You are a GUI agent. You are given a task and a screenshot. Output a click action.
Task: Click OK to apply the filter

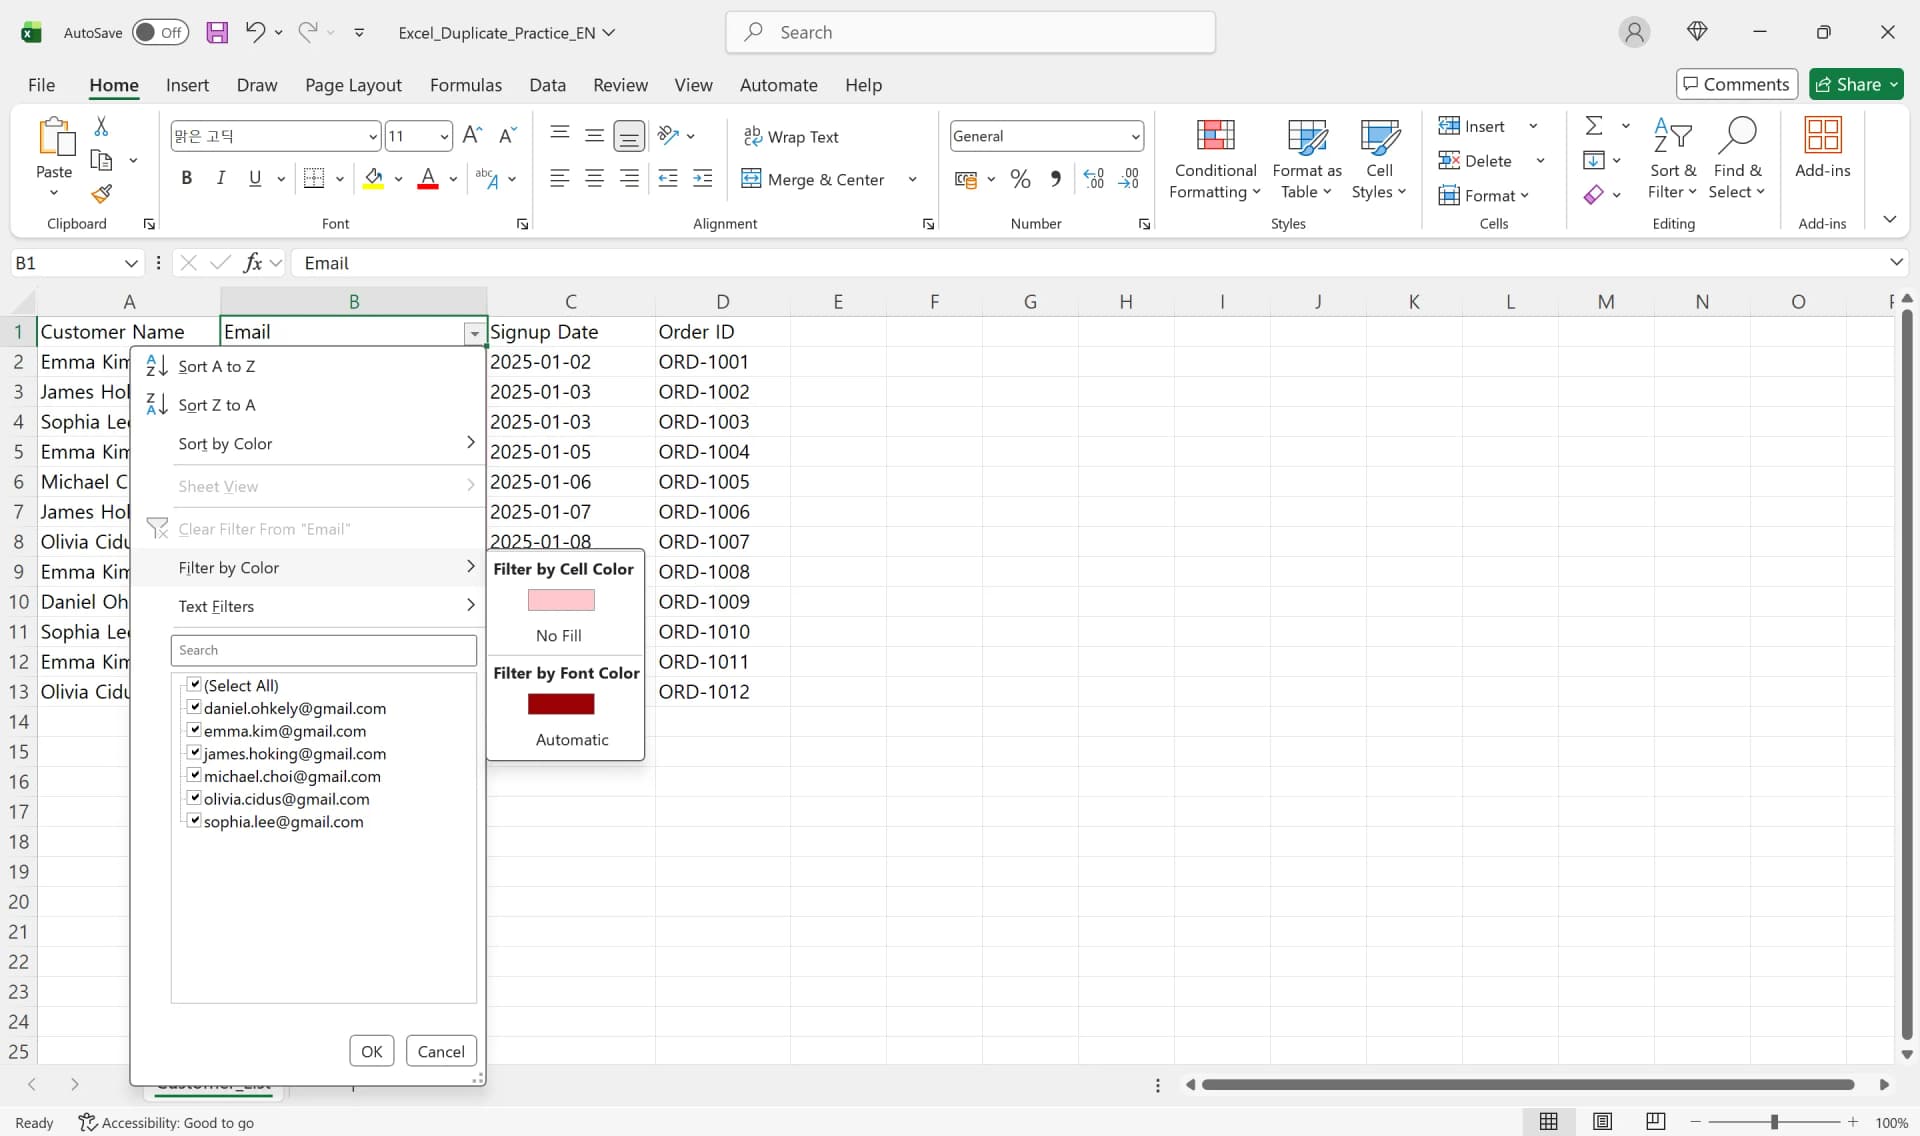pyautogui.click(x=371, y=1050)
